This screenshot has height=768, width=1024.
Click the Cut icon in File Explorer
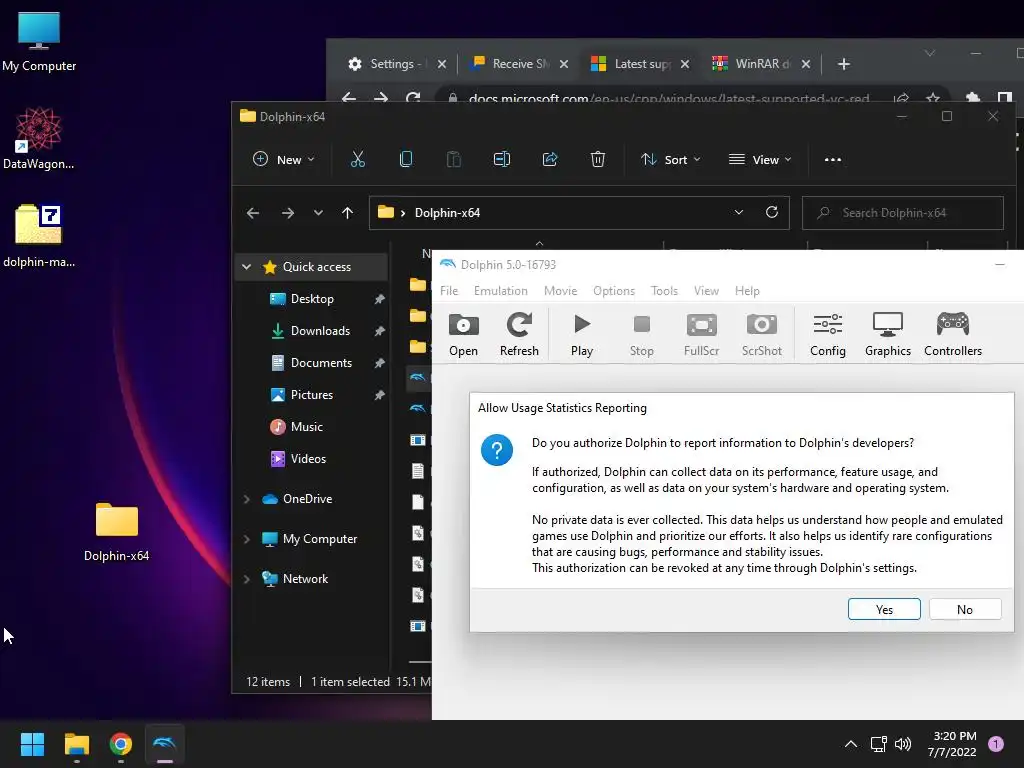tap(358, 159)
